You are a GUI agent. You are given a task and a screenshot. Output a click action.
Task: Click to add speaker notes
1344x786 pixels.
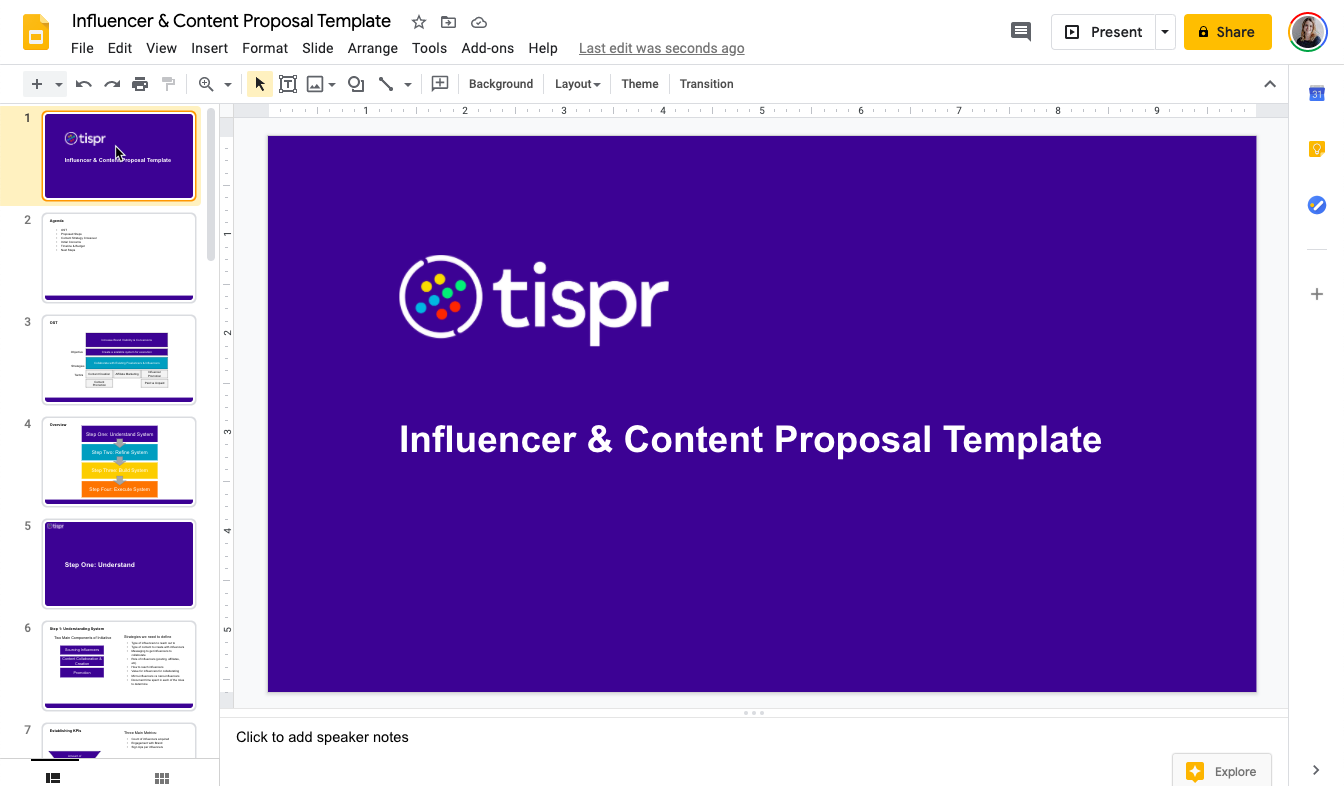(322, 737)
